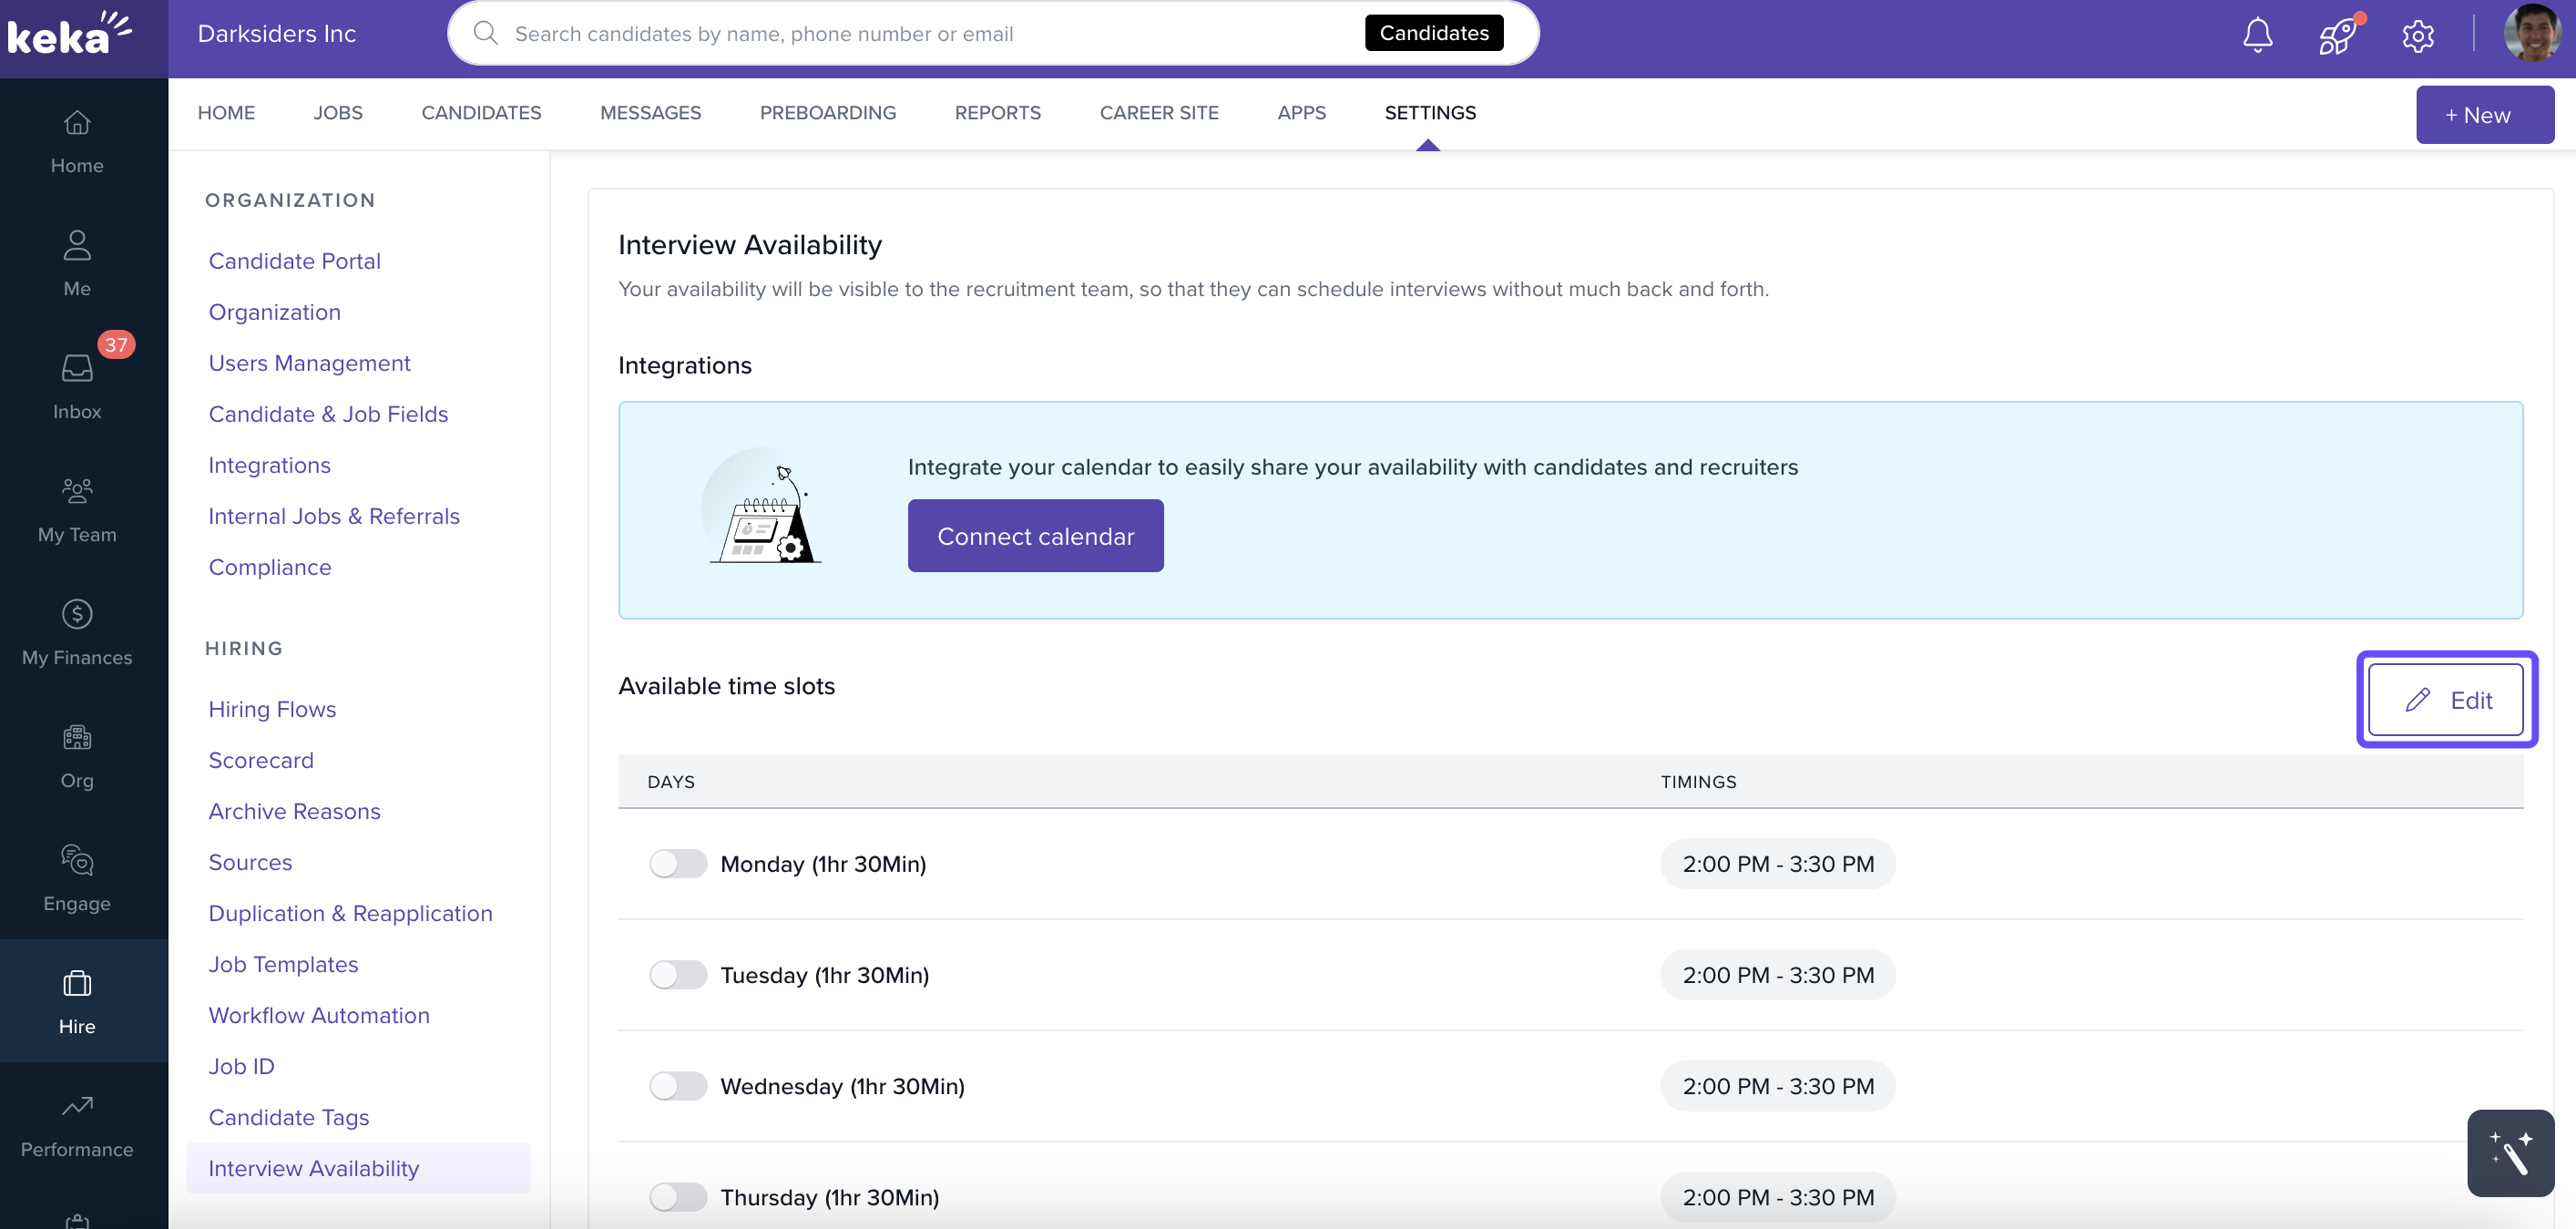Open the REPORTS tab
Image resolution: width=2576 pixels, height=1229 pixels.
click(x=997, y=113)
